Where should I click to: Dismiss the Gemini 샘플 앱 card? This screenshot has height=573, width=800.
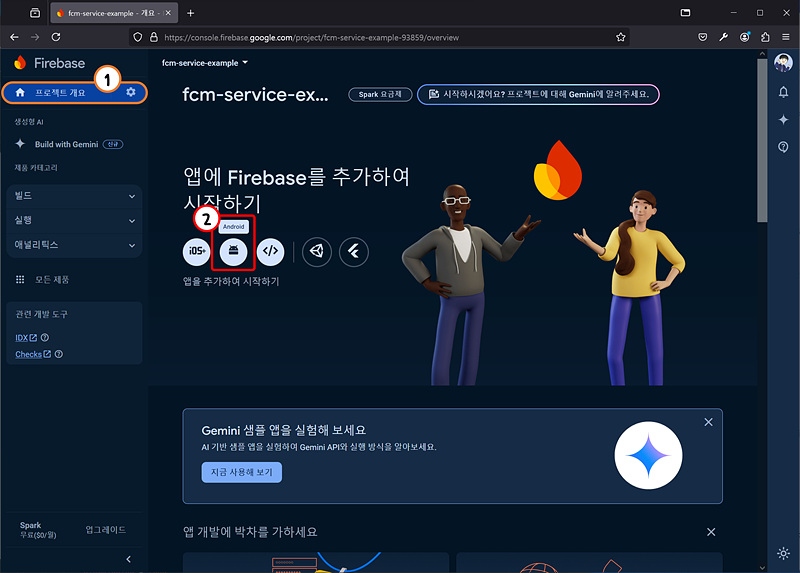click(708, 422)
